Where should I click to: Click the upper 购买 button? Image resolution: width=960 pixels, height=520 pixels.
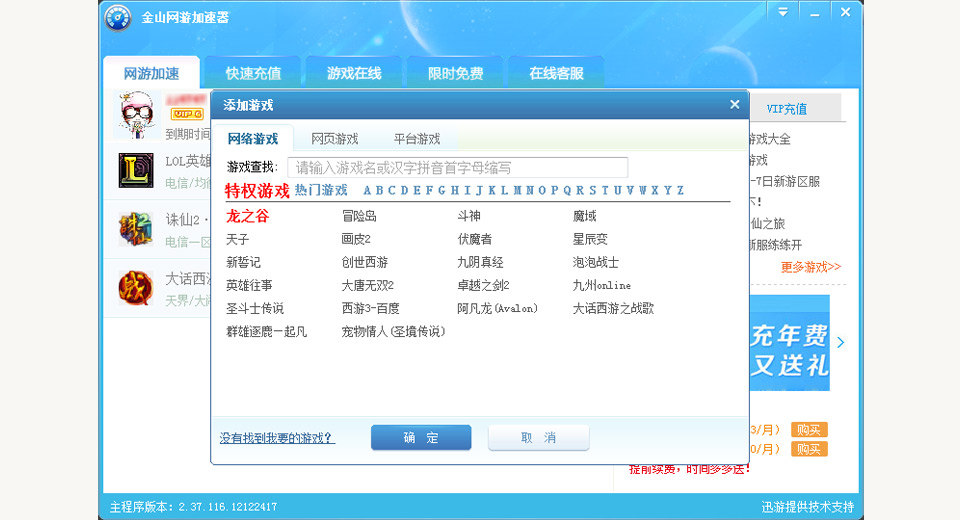(x=809, y=430)
